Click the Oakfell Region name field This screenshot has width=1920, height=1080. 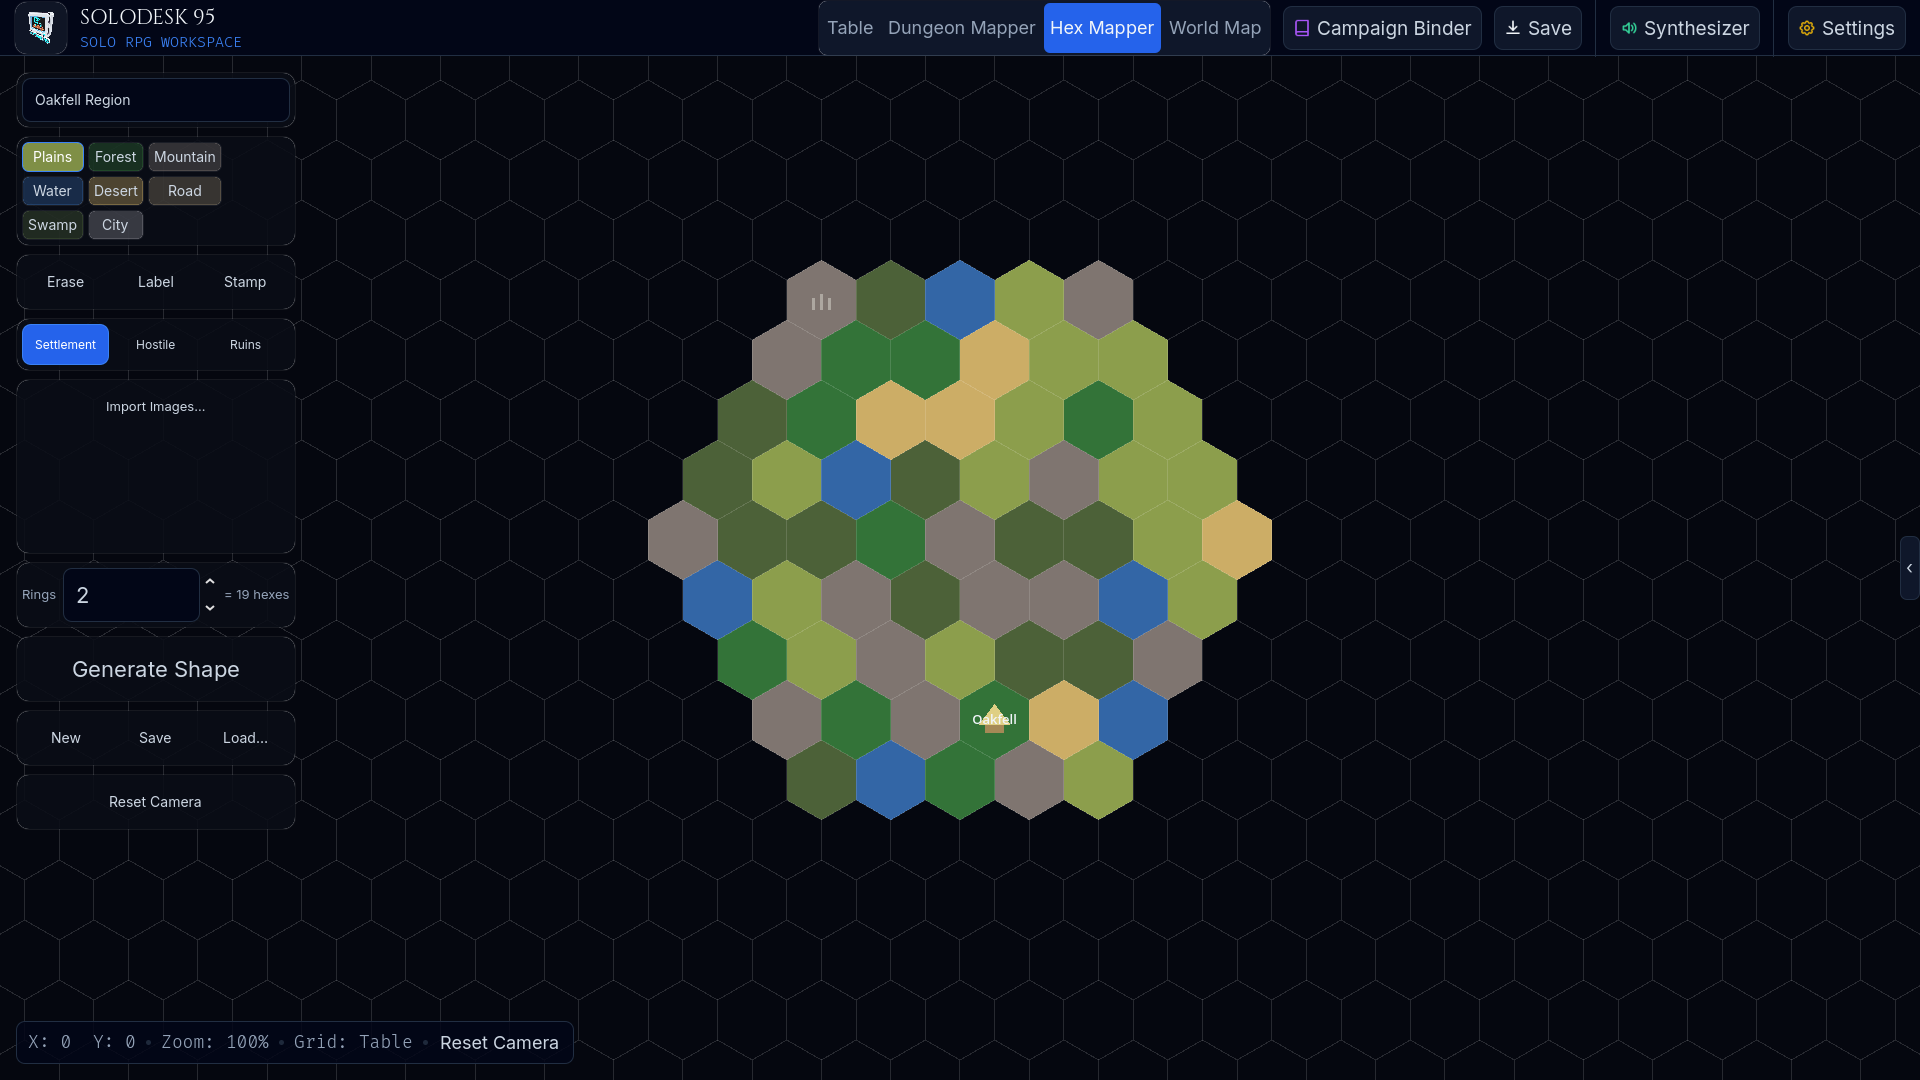pos(156,100)
